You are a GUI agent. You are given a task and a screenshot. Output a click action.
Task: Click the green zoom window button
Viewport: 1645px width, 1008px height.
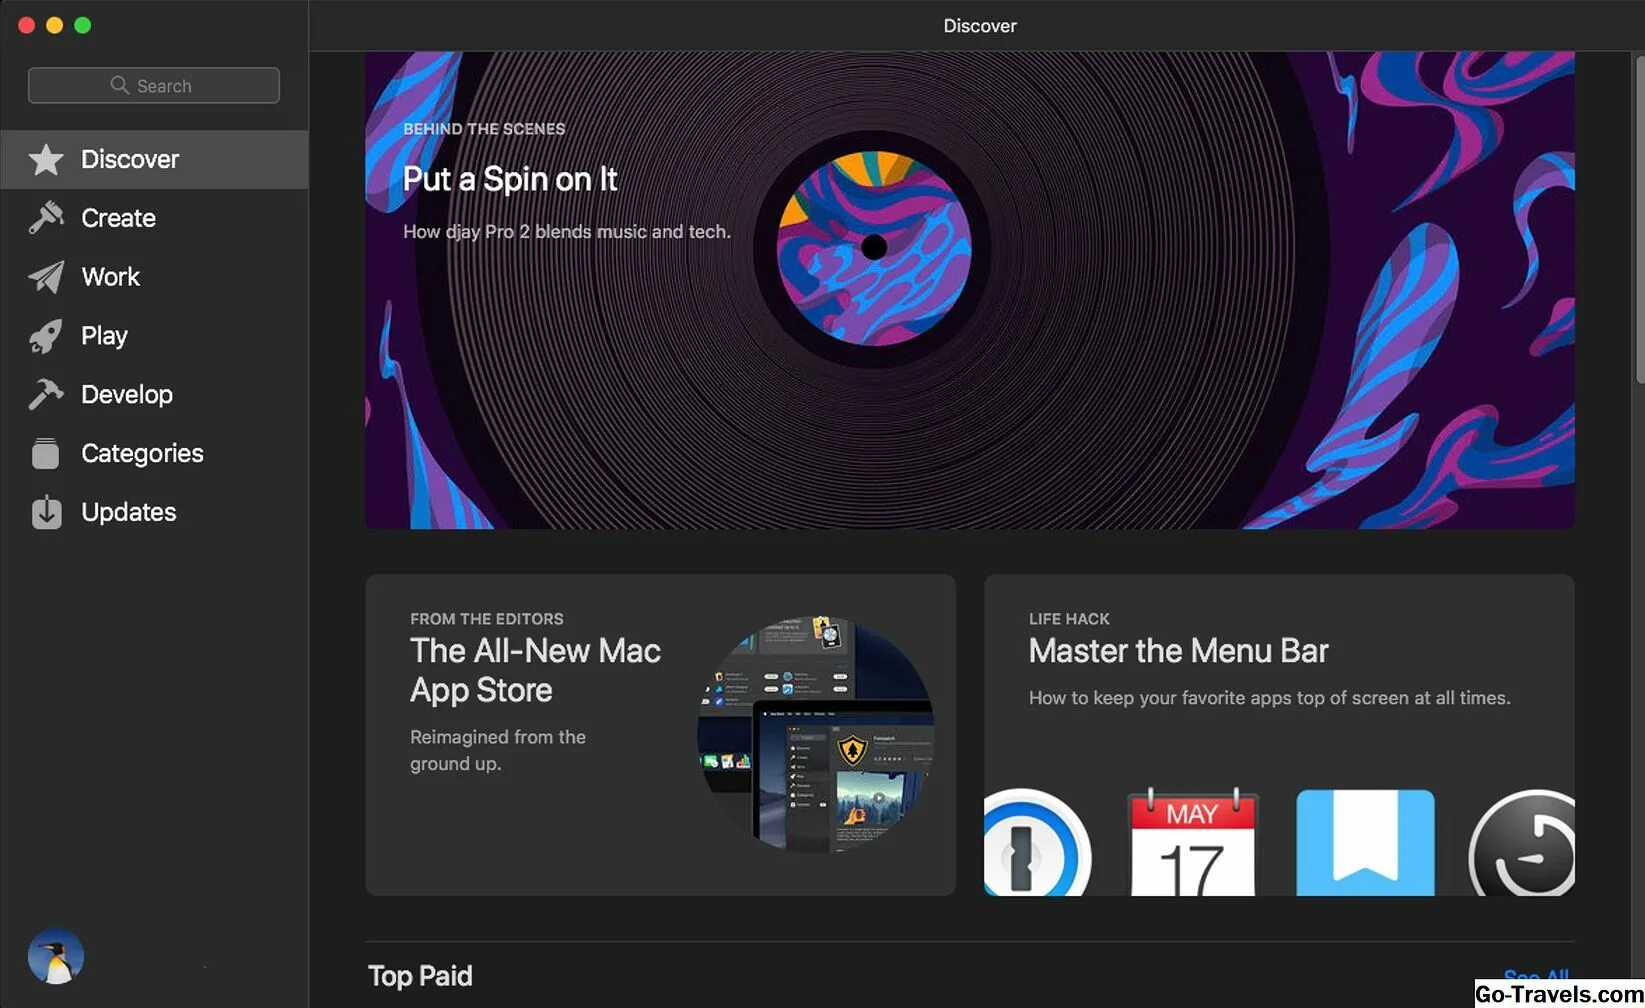click(83, 25)
